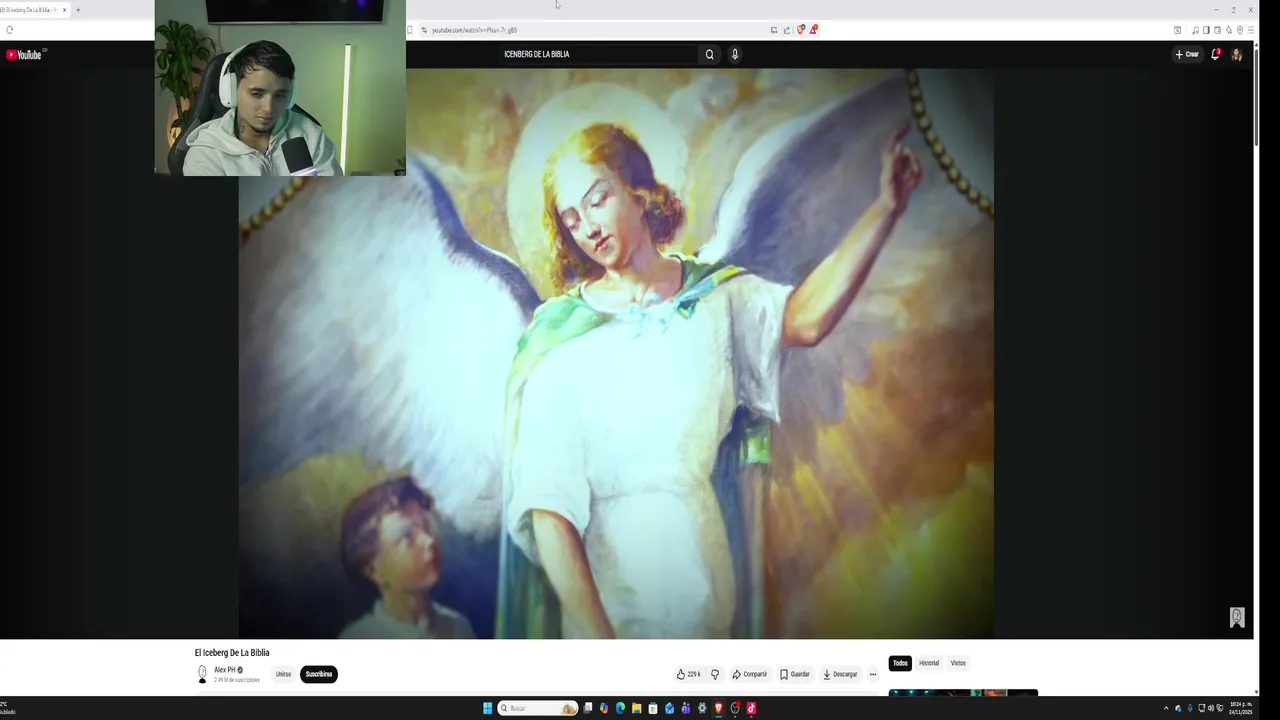Start voice search with microphone icon
The height and width of the screenshot is (720, 1280).
(735, 55)
